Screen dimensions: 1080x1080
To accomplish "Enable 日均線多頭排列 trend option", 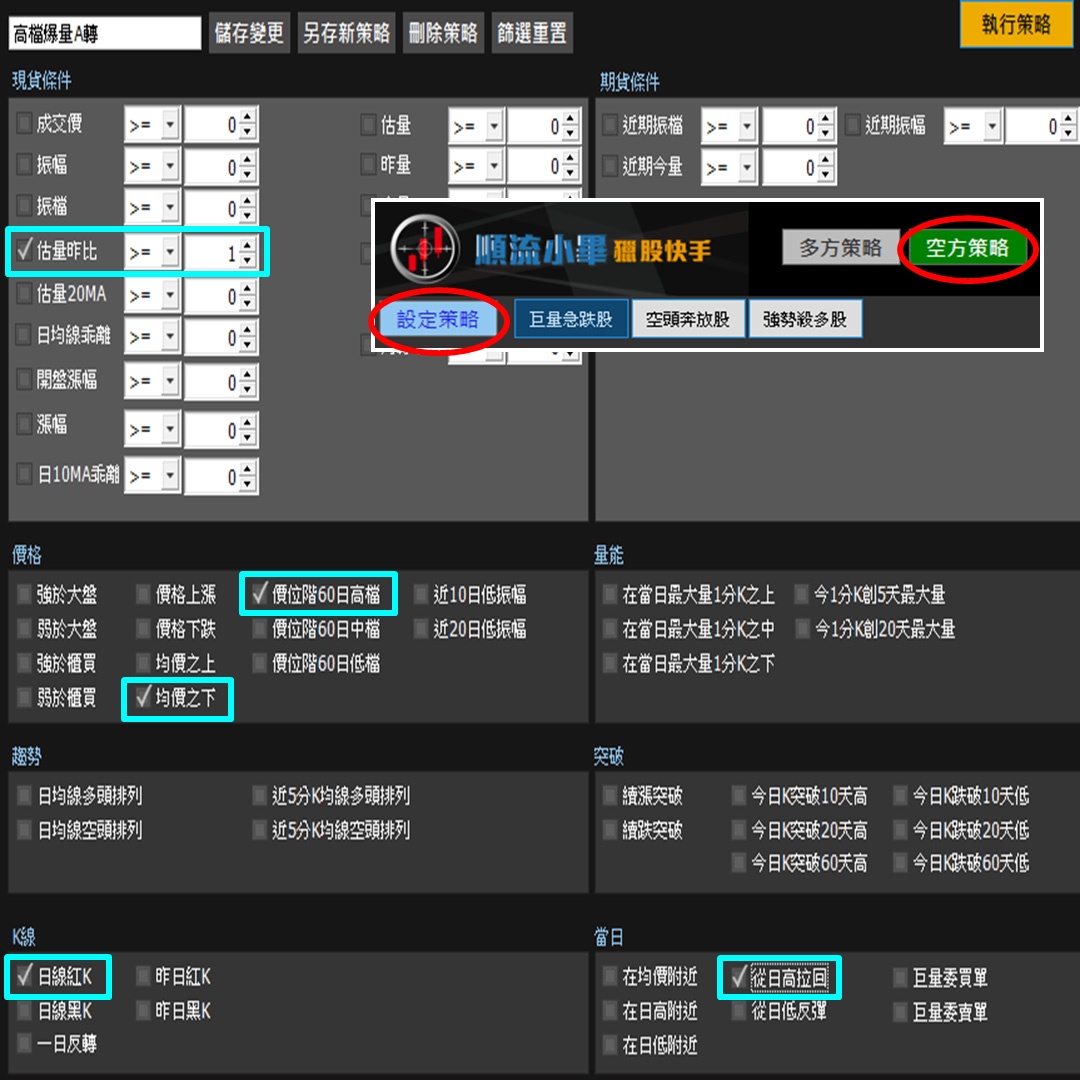I will pyautogui.click(x=24, y=796).
